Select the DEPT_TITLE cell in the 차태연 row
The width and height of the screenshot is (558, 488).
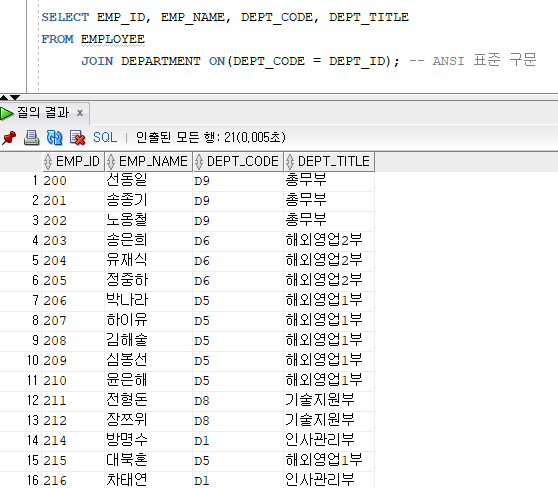329,479
